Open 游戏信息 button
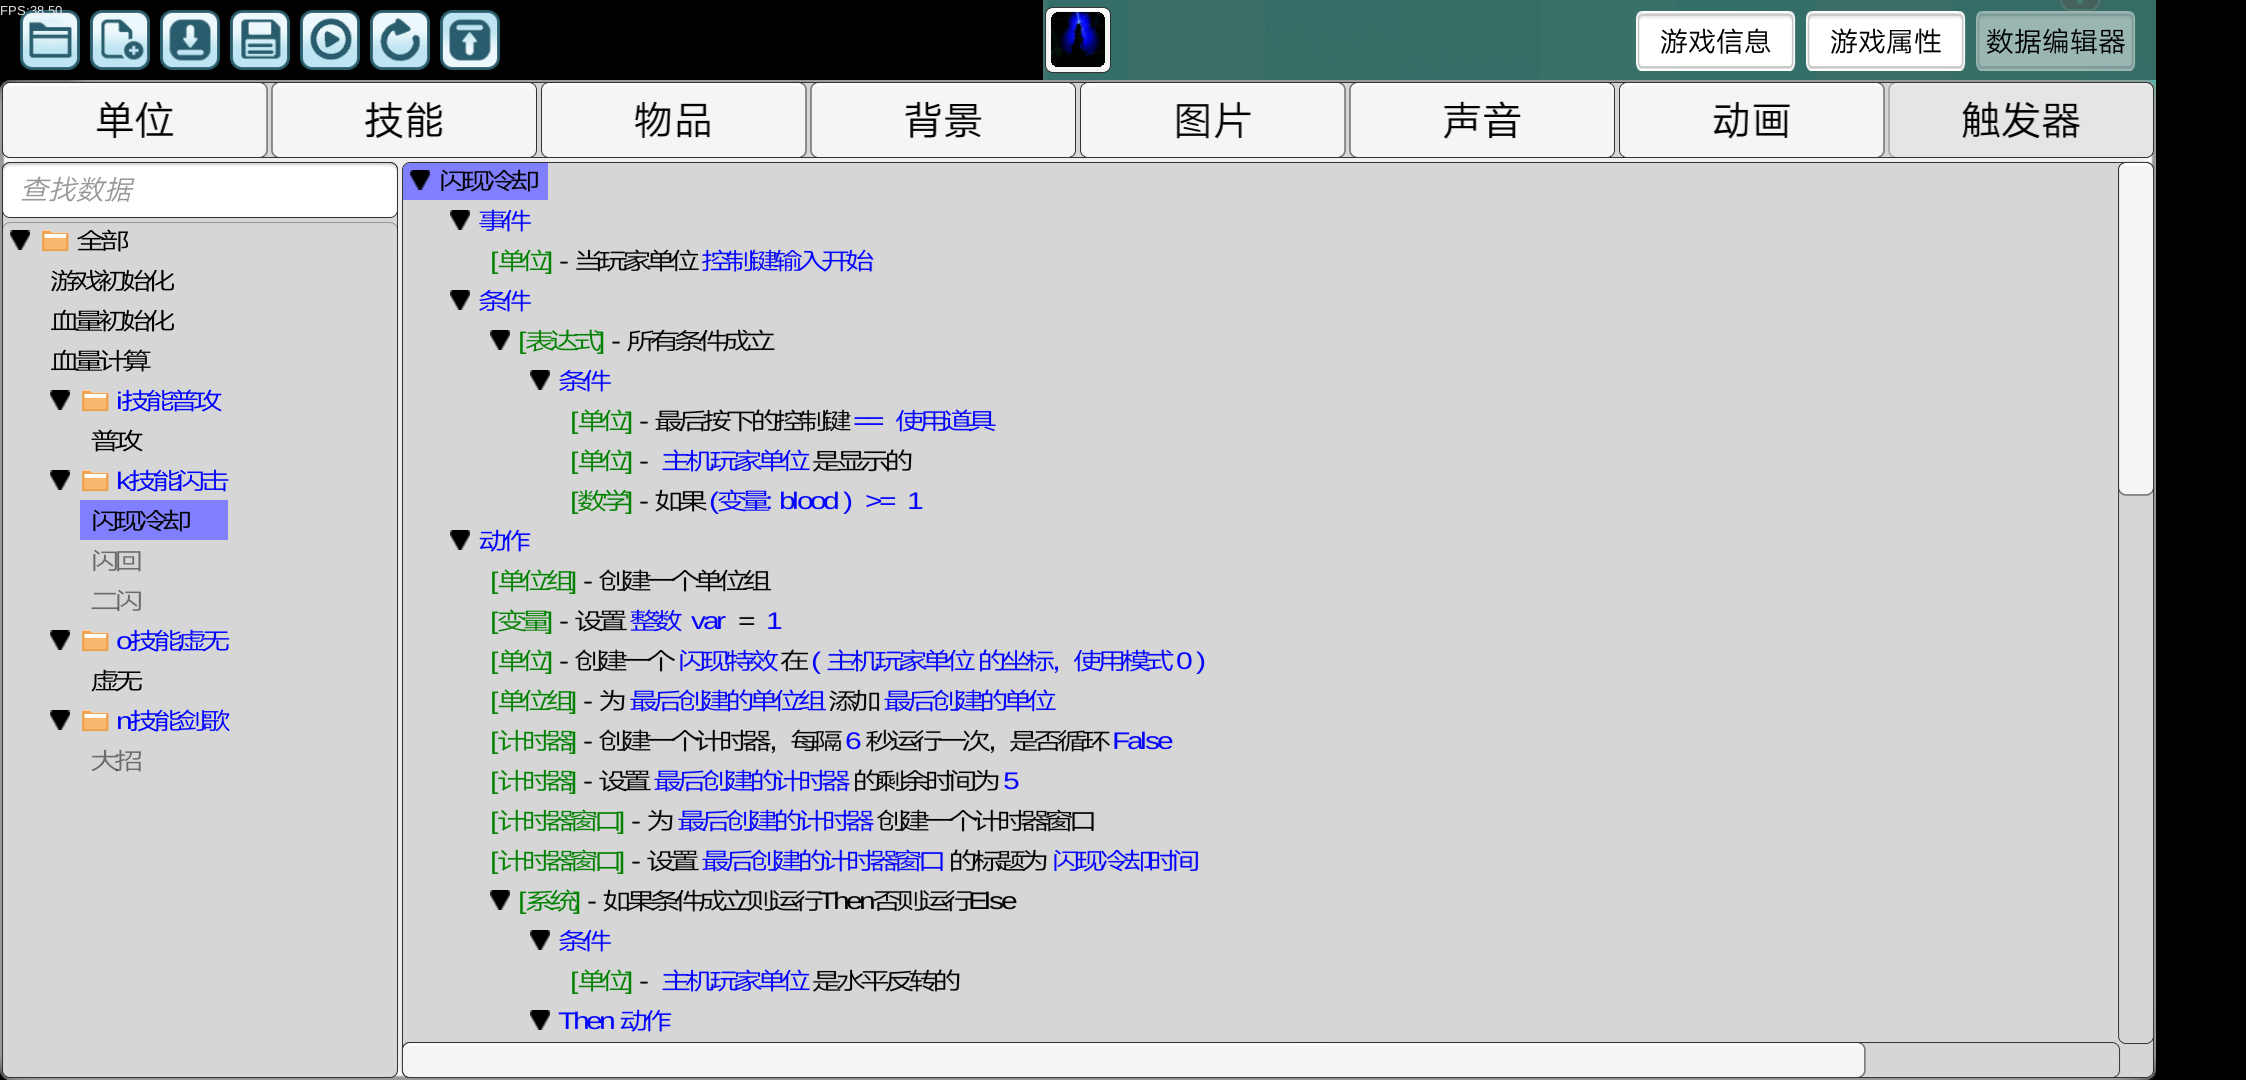 tap(1715, 41)
